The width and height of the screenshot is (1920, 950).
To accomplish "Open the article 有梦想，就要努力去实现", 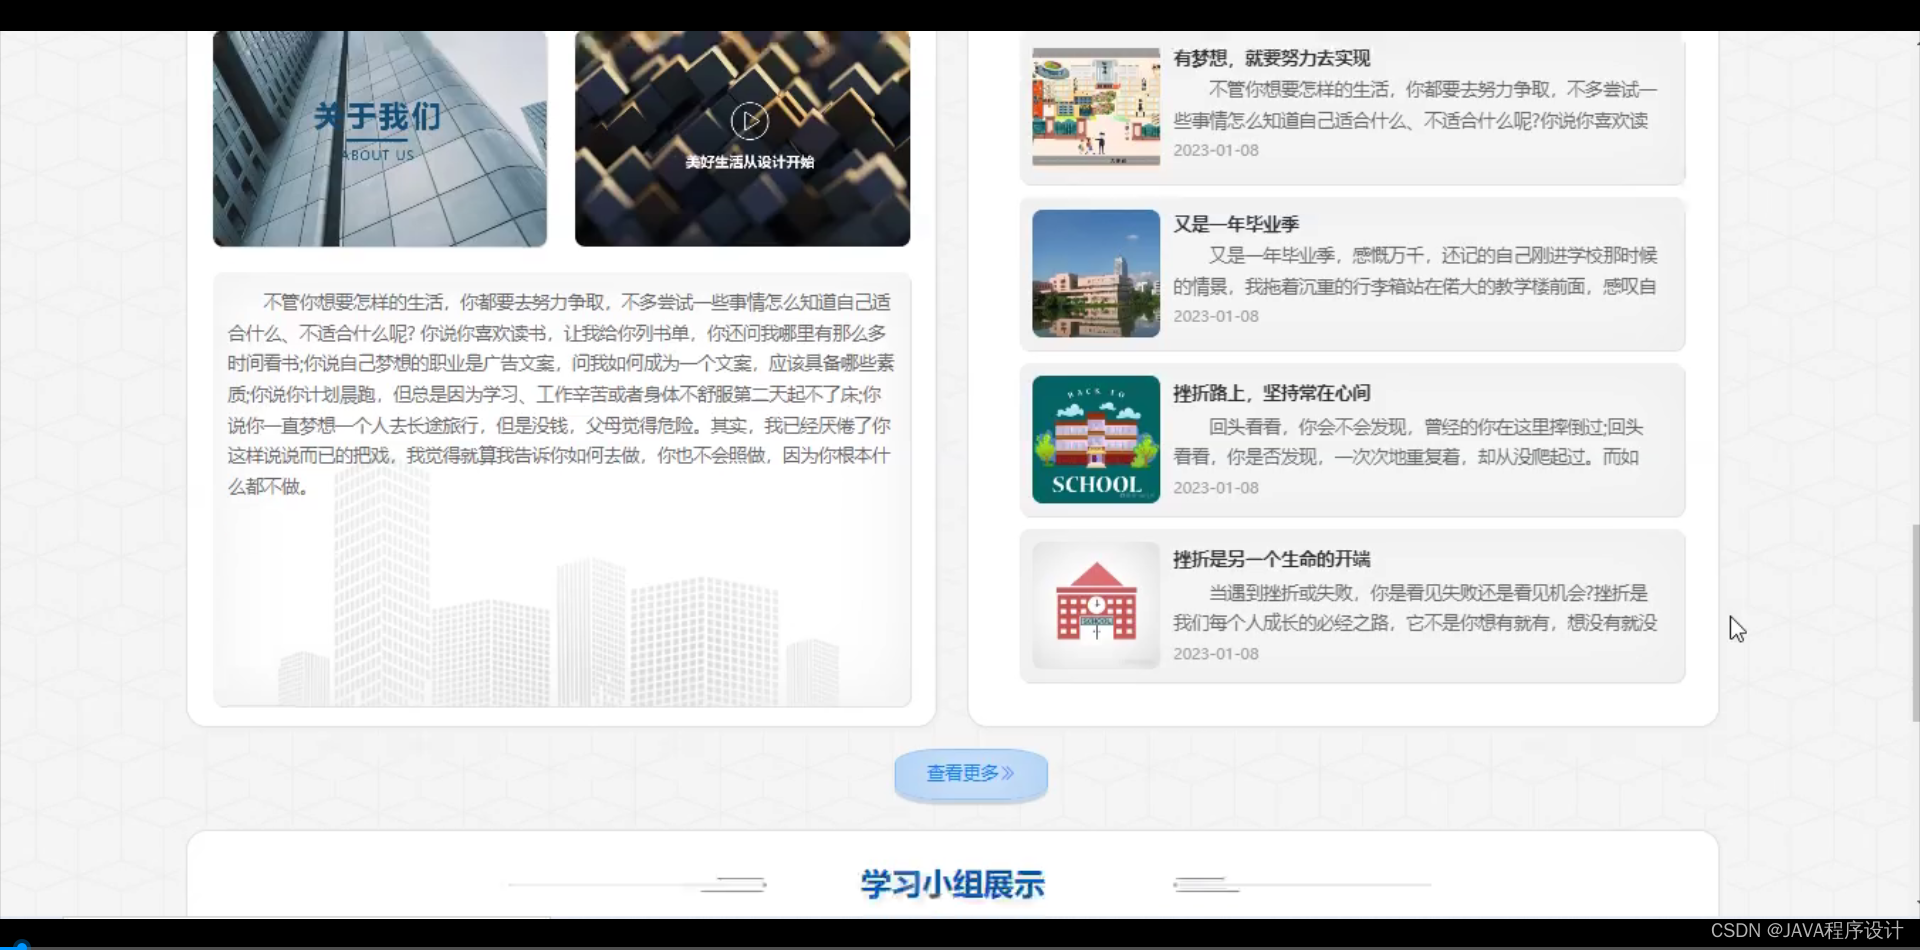I will pyautogui.click(x=1272, y=58).
